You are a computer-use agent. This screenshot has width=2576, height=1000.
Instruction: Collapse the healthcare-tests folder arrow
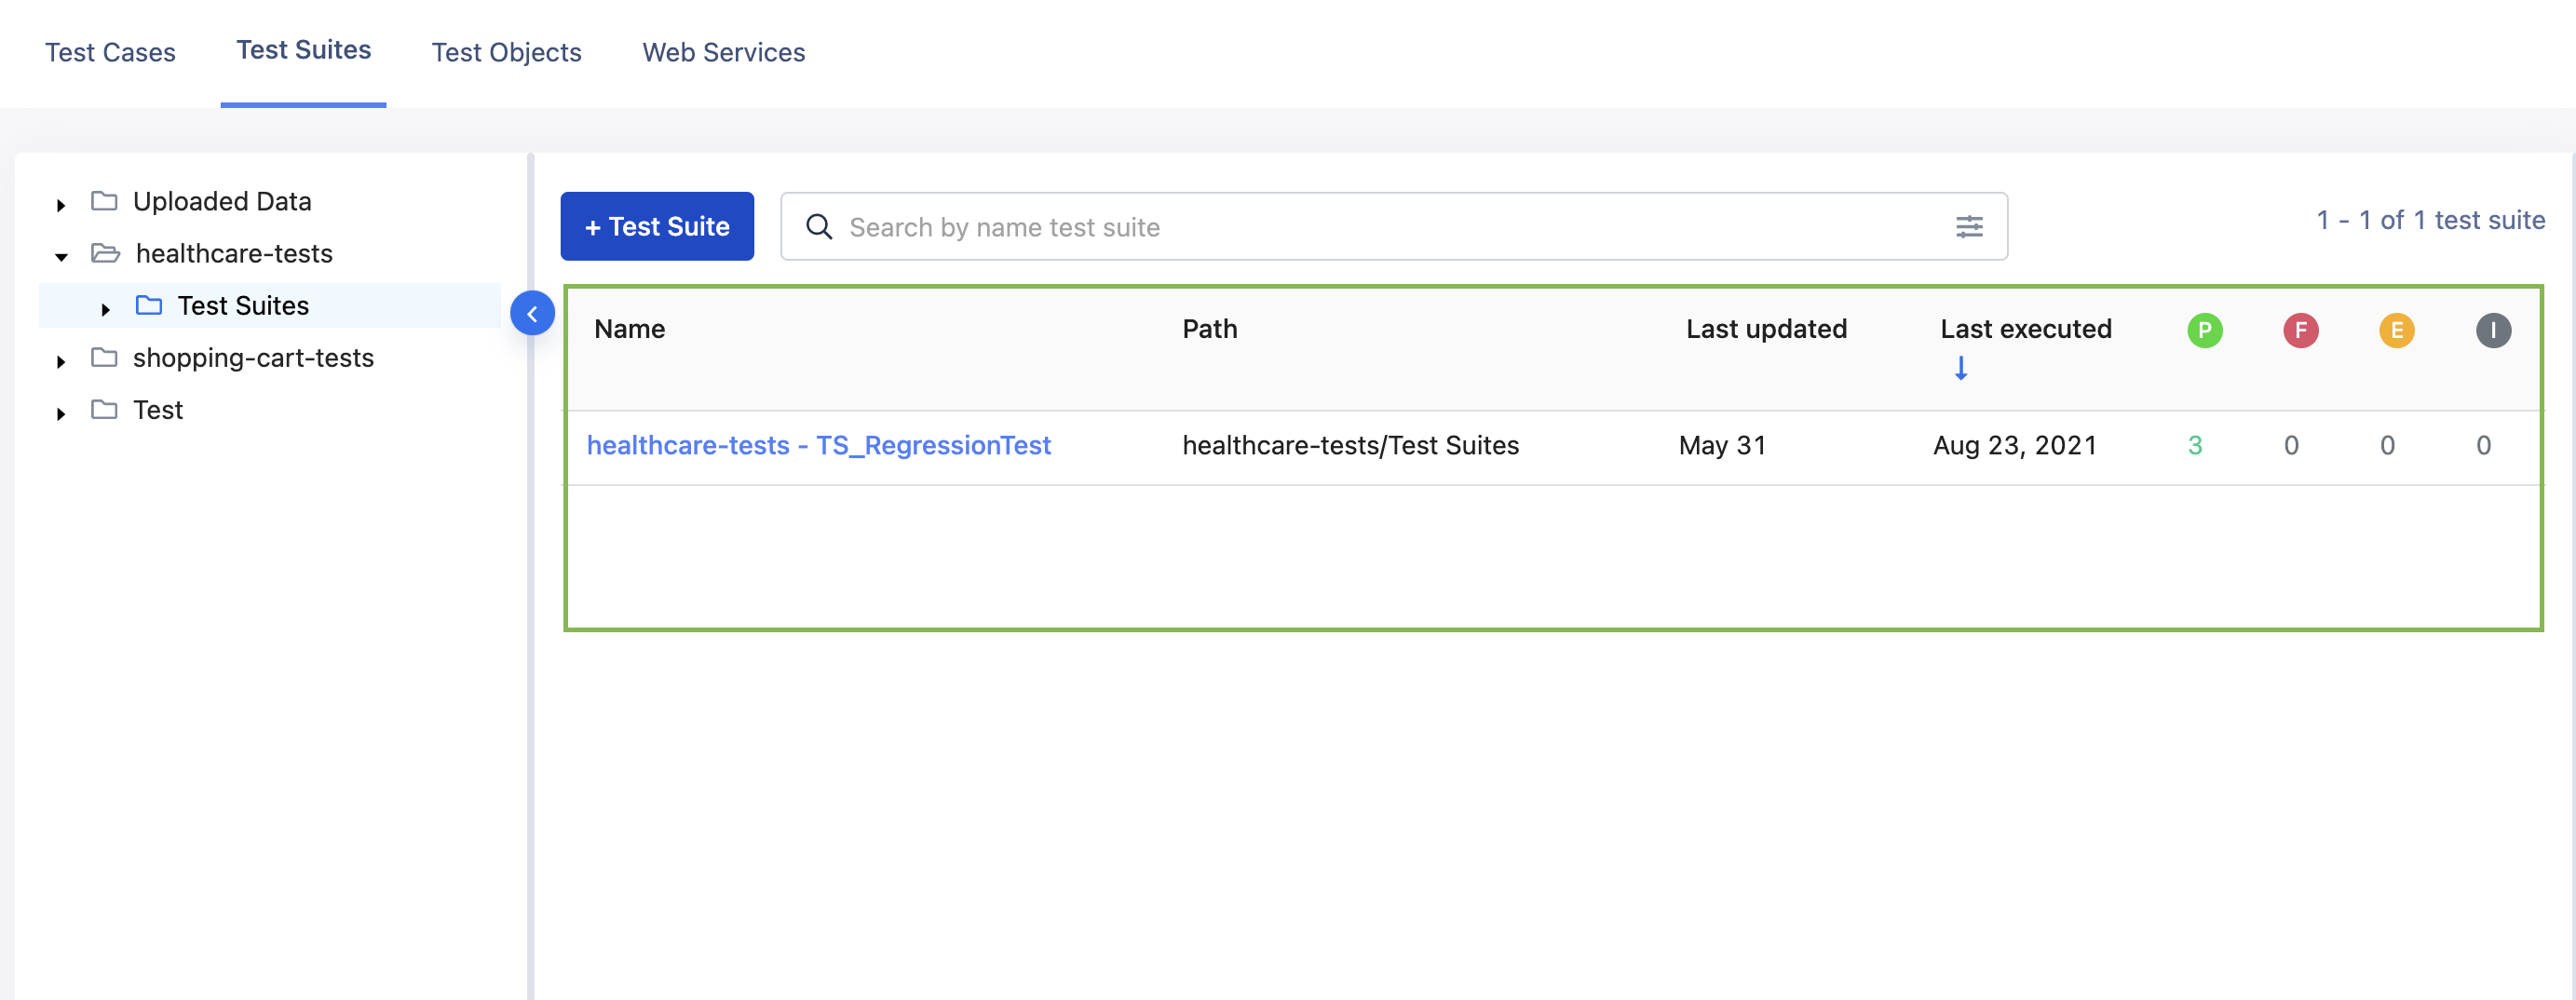tap(61, 257)
